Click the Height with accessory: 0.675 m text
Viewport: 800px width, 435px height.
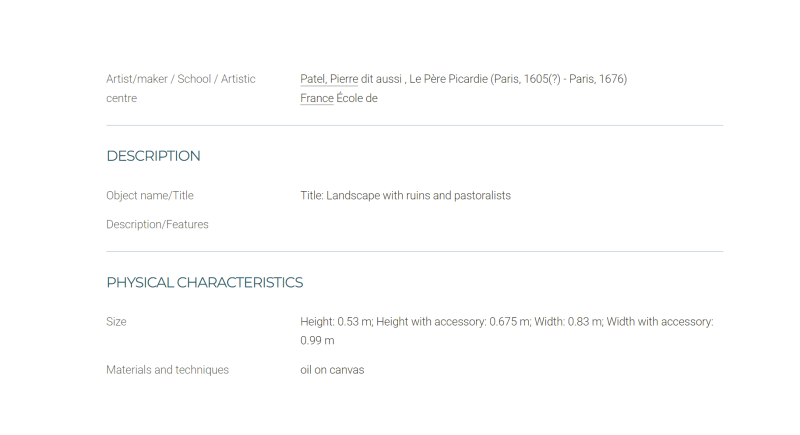pyautogui.click(x=454, y=322)
